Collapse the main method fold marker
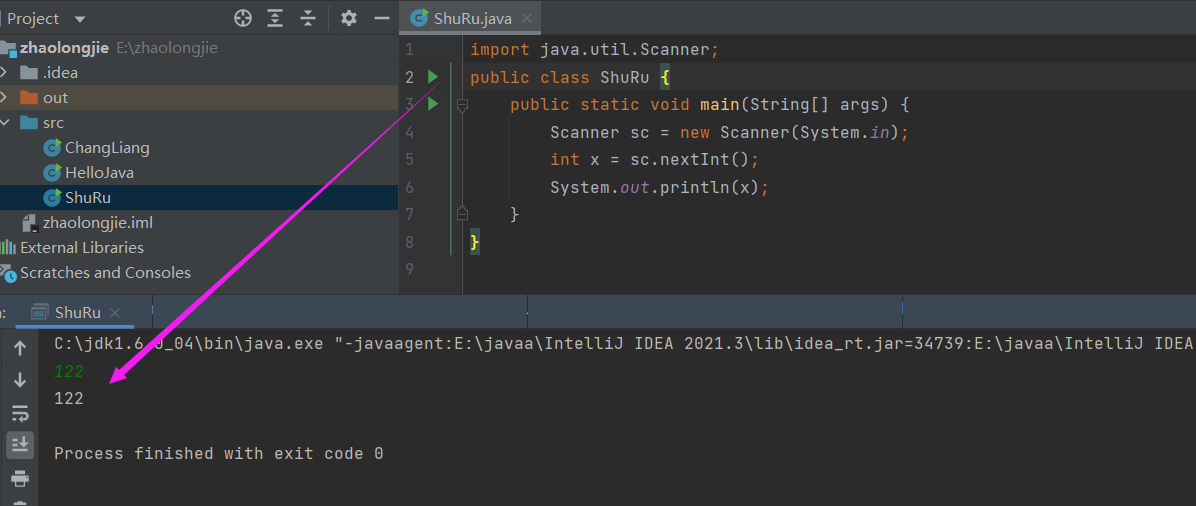 pyautogui.click(x=461, y=105)
